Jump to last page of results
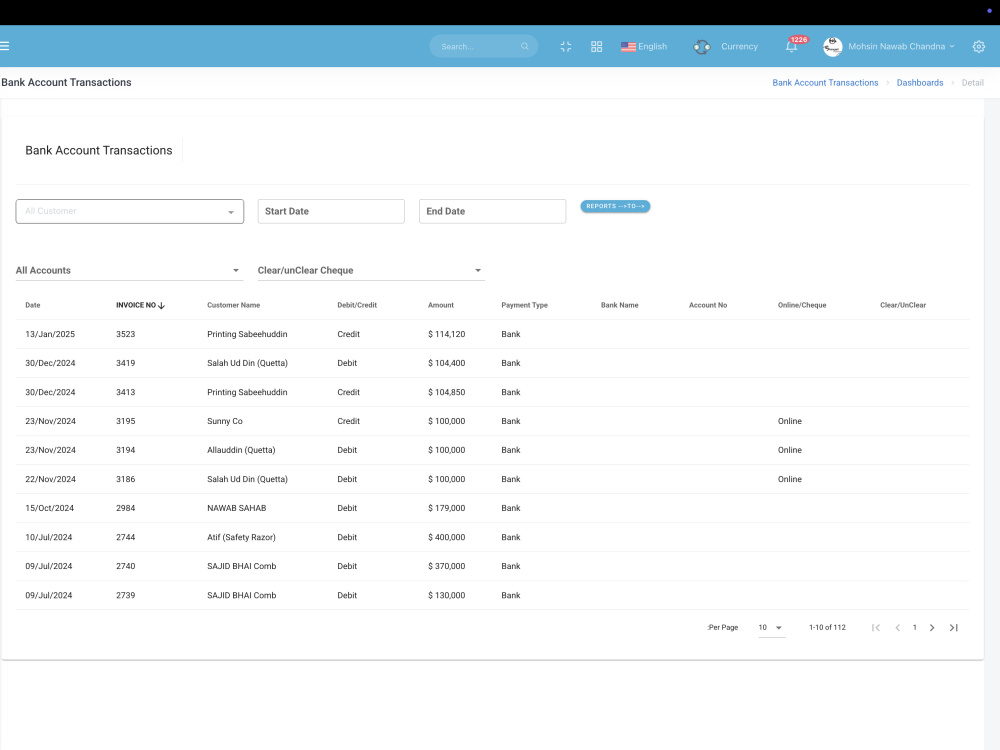The width and height of the screenshot is (1000, 750). coord(953,628)
